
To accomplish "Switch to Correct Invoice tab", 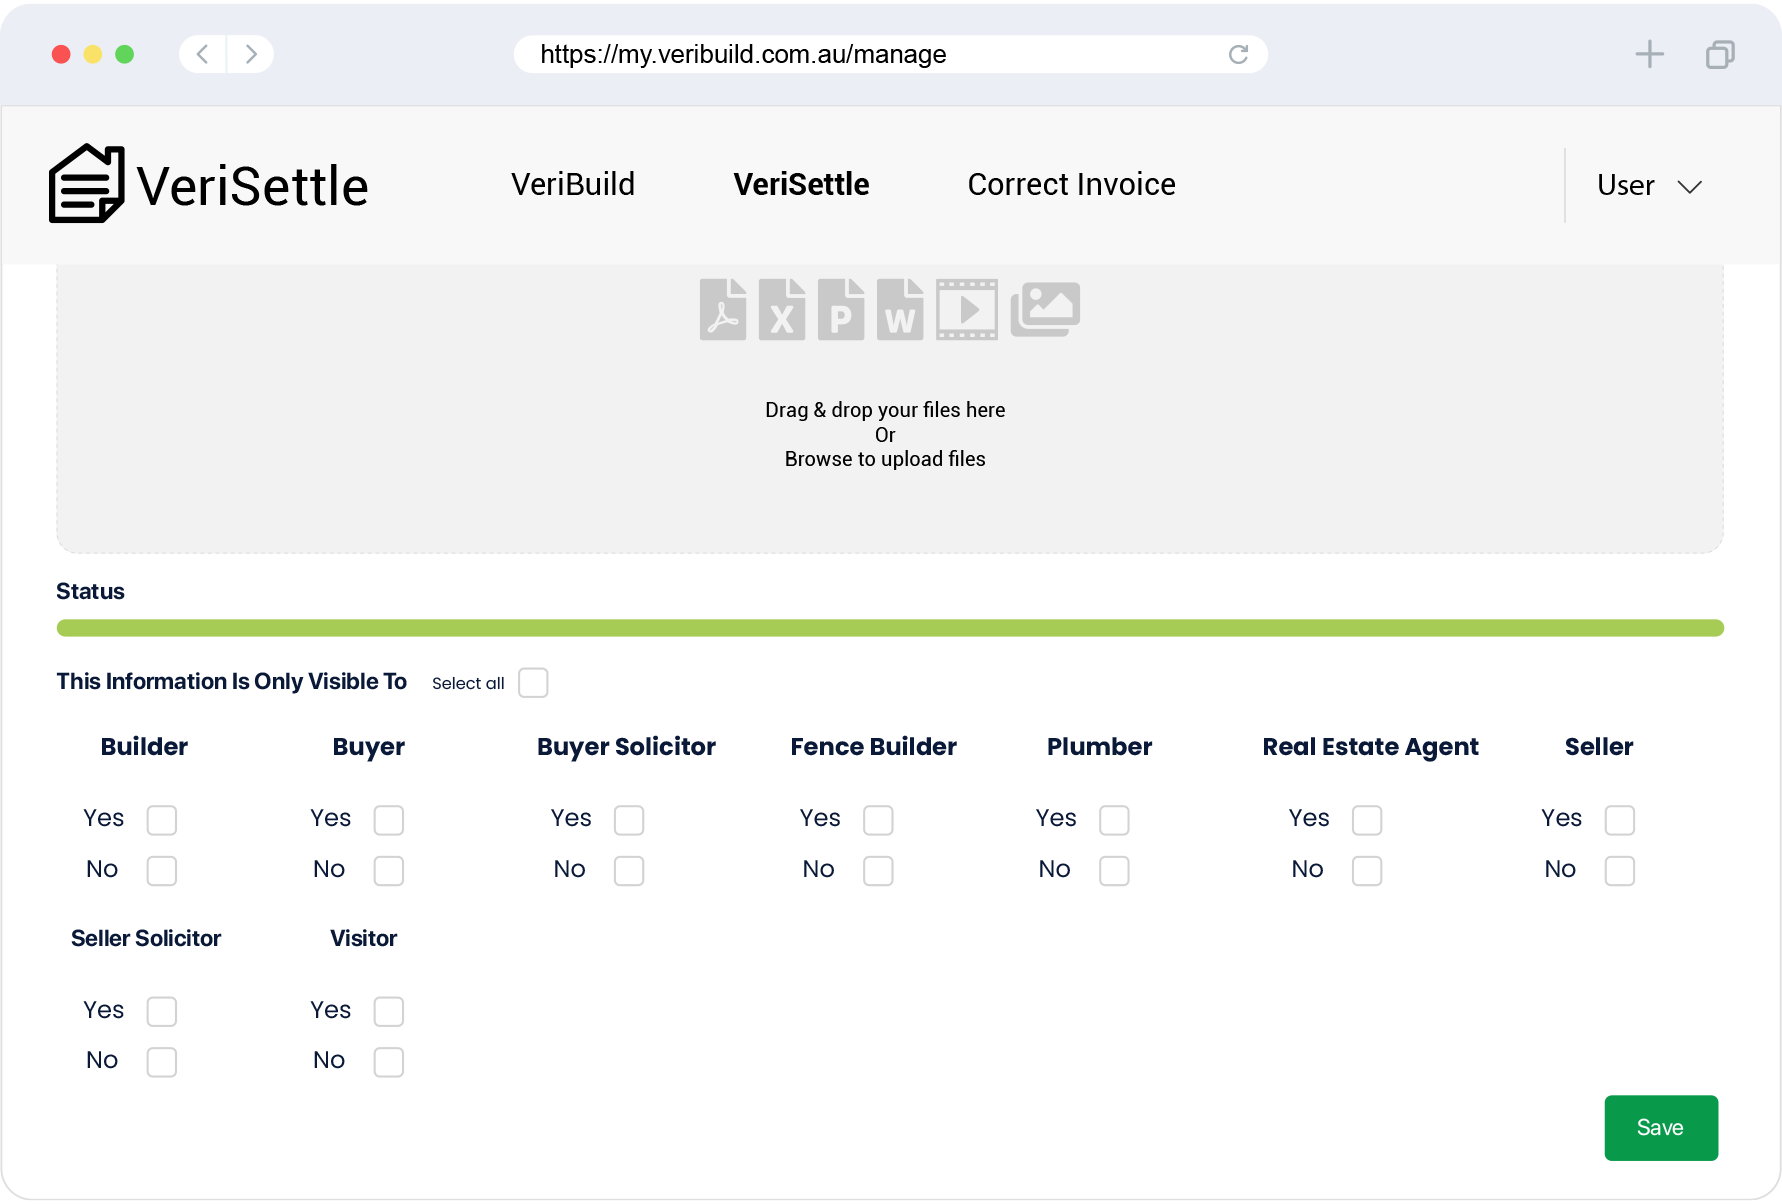I will coord(1071,184).
